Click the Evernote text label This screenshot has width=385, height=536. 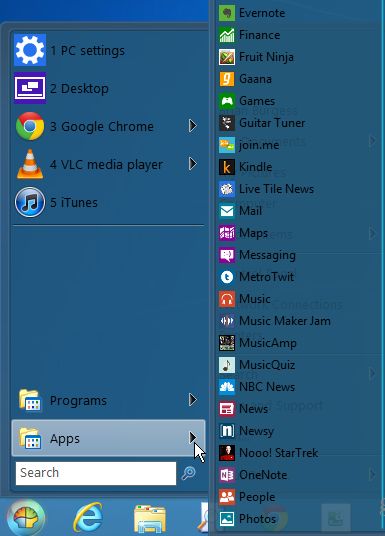[x=262, y=13]
